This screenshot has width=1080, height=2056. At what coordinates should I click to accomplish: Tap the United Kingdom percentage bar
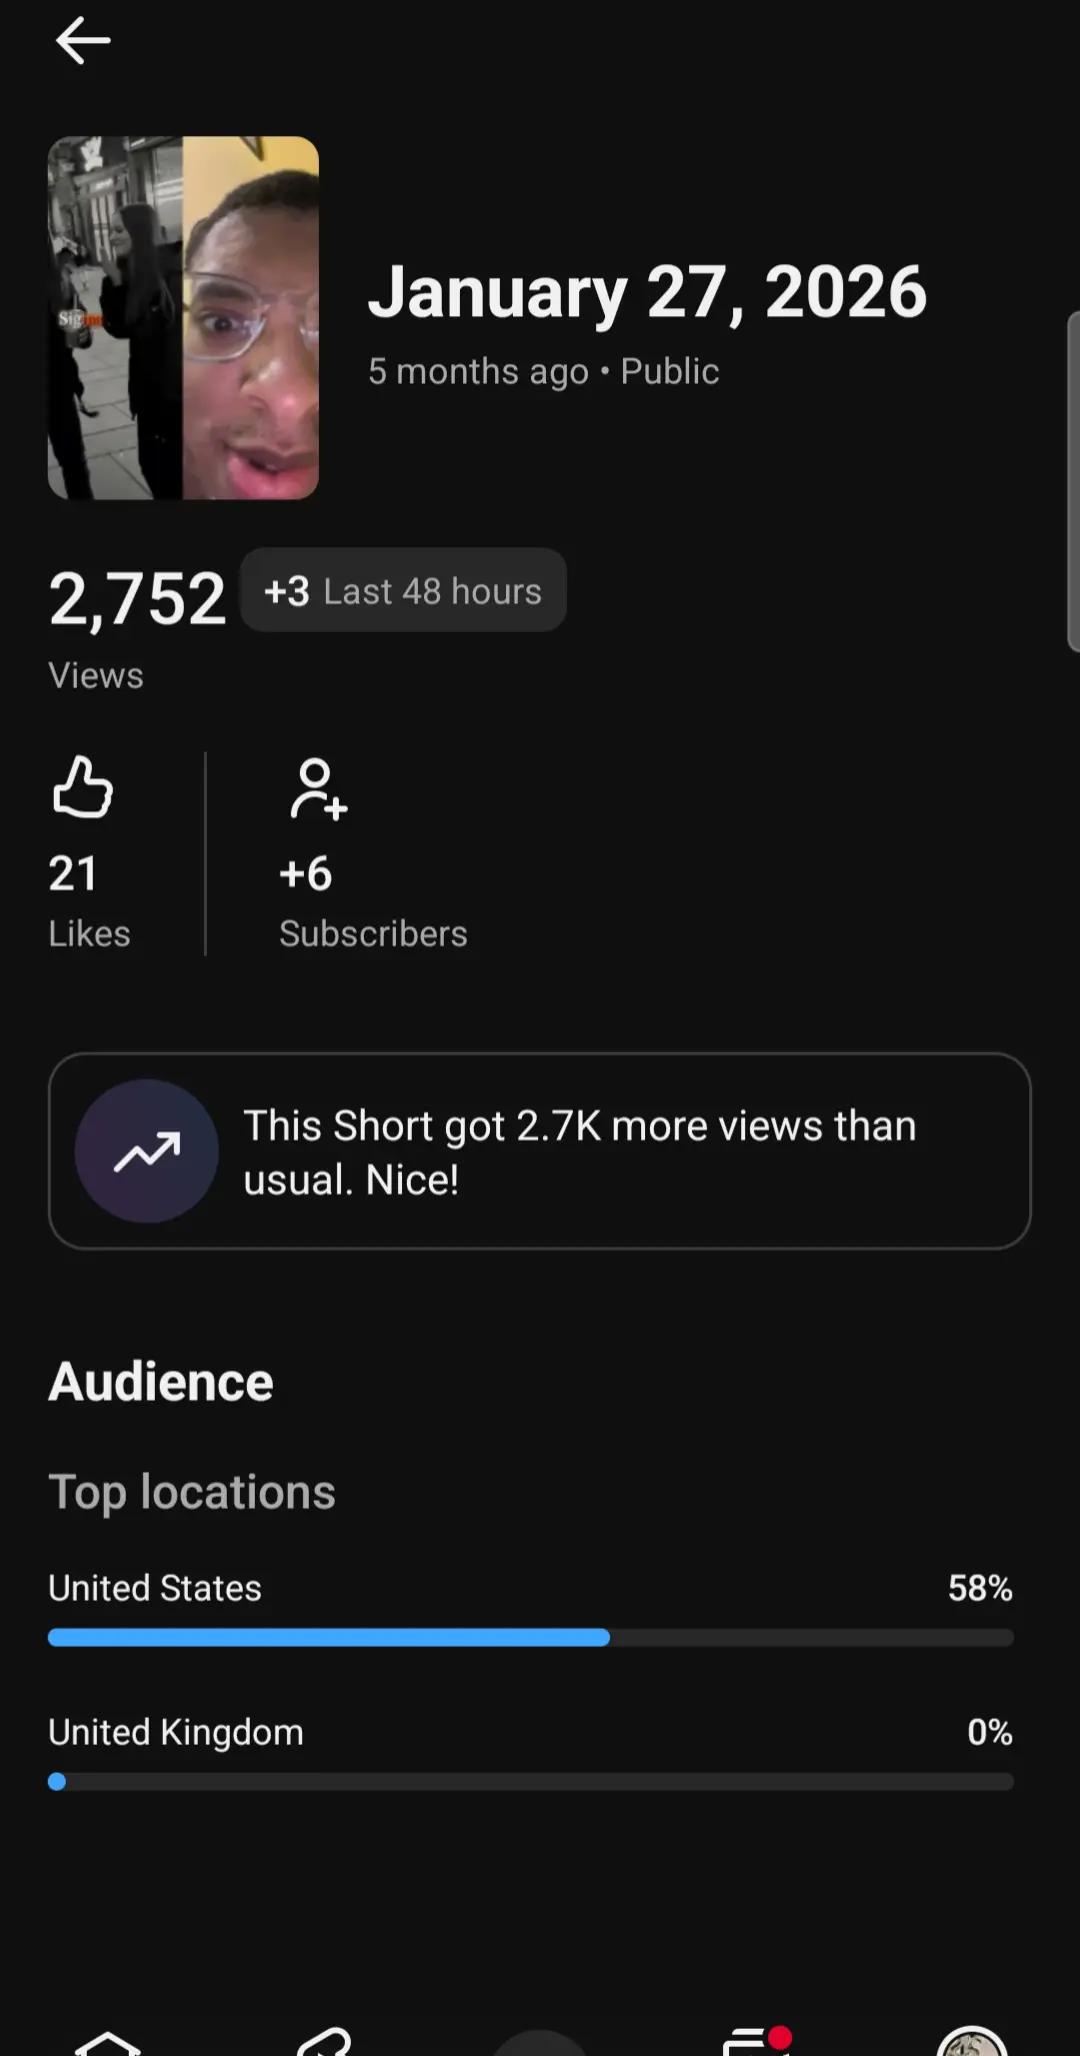[531, 1781]
